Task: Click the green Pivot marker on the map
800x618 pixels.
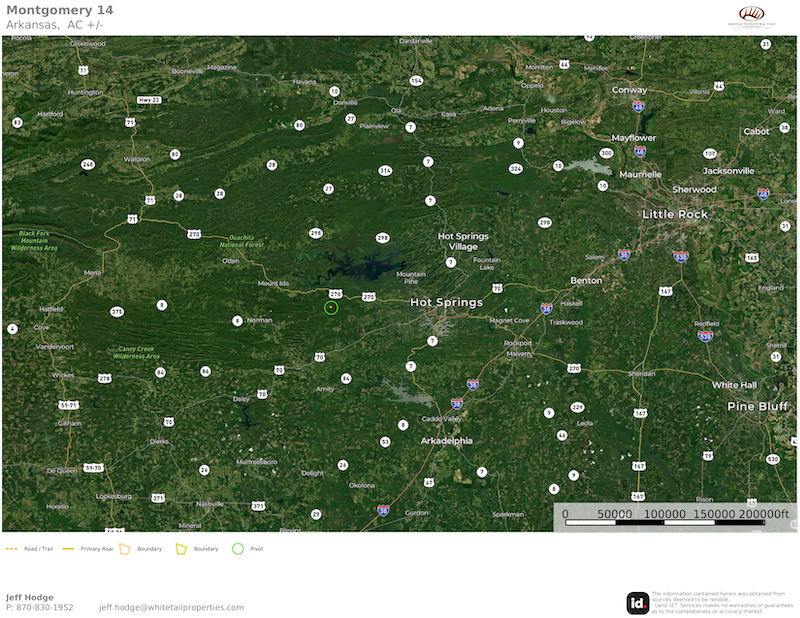Action: point(331,308)
